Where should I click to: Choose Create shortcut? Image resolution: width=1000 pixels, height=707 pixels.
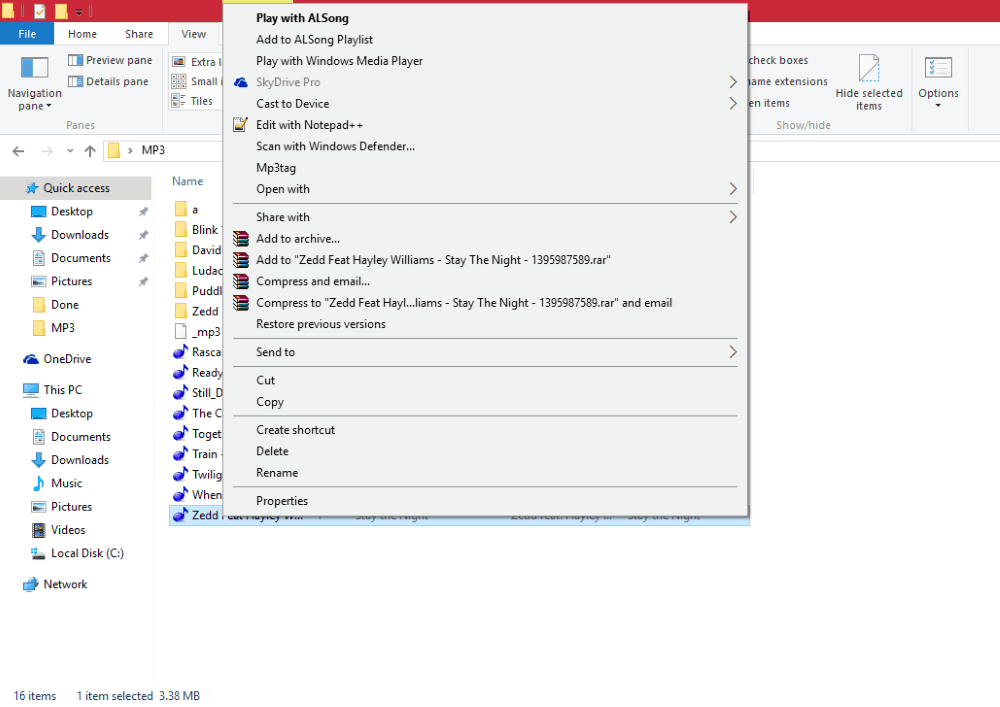click(295, 430)
